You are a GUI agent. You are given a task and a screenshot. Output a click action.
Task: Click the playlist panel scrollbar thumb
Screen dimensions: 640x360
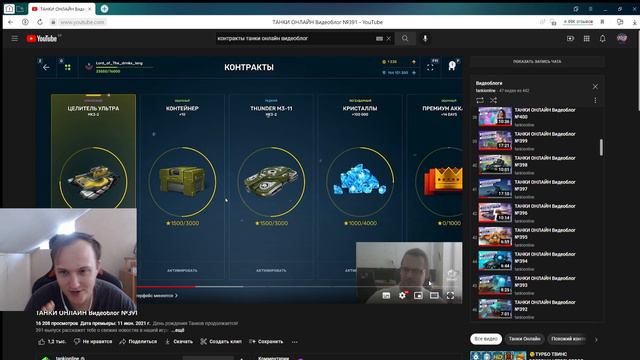601,147
